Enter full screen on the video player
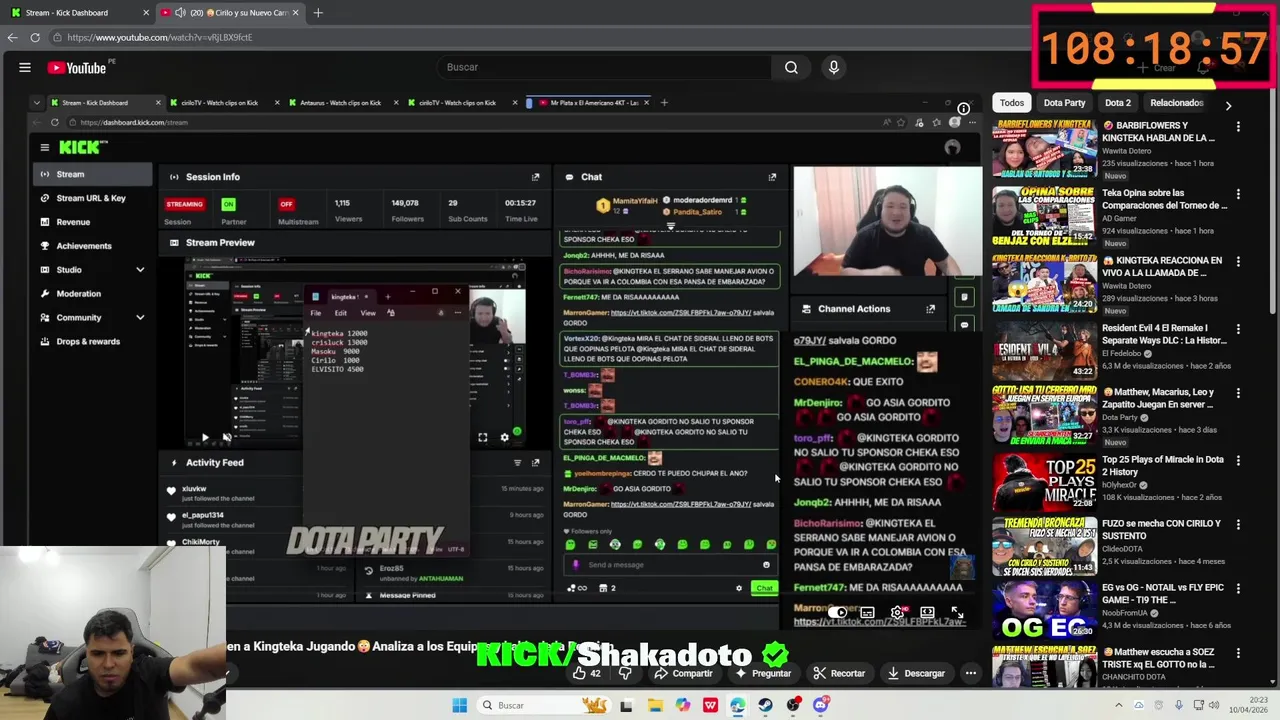The width and height of the screenshot is (1280, 720). pos(957,612)
